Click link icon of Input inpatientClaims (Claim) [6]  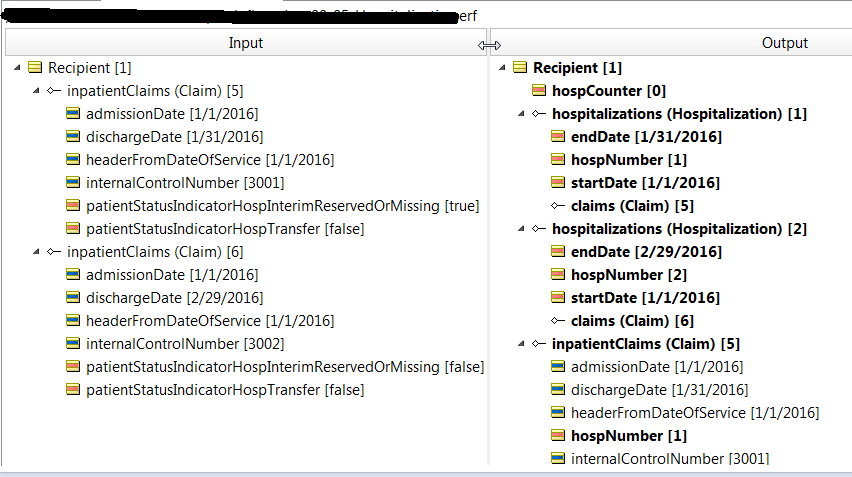[x=54, y=252]
